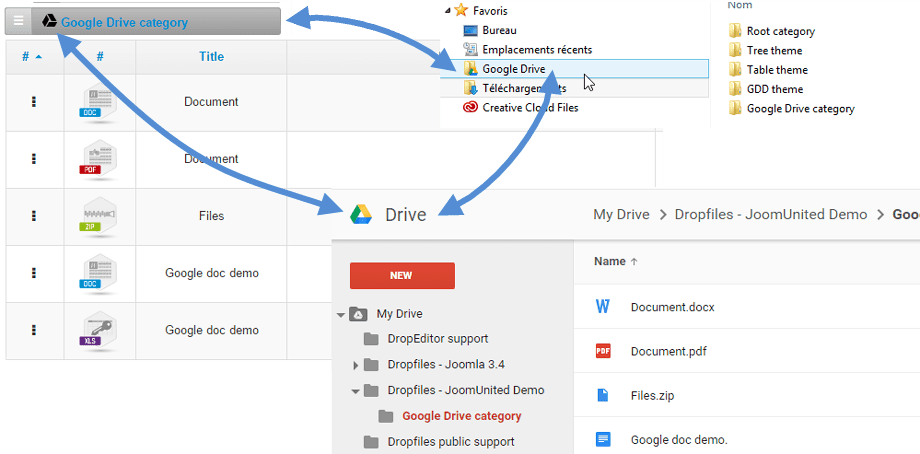Sort Drive files by Name column
The height and width of the screenshot is (454, 920).
pos(609,262)
